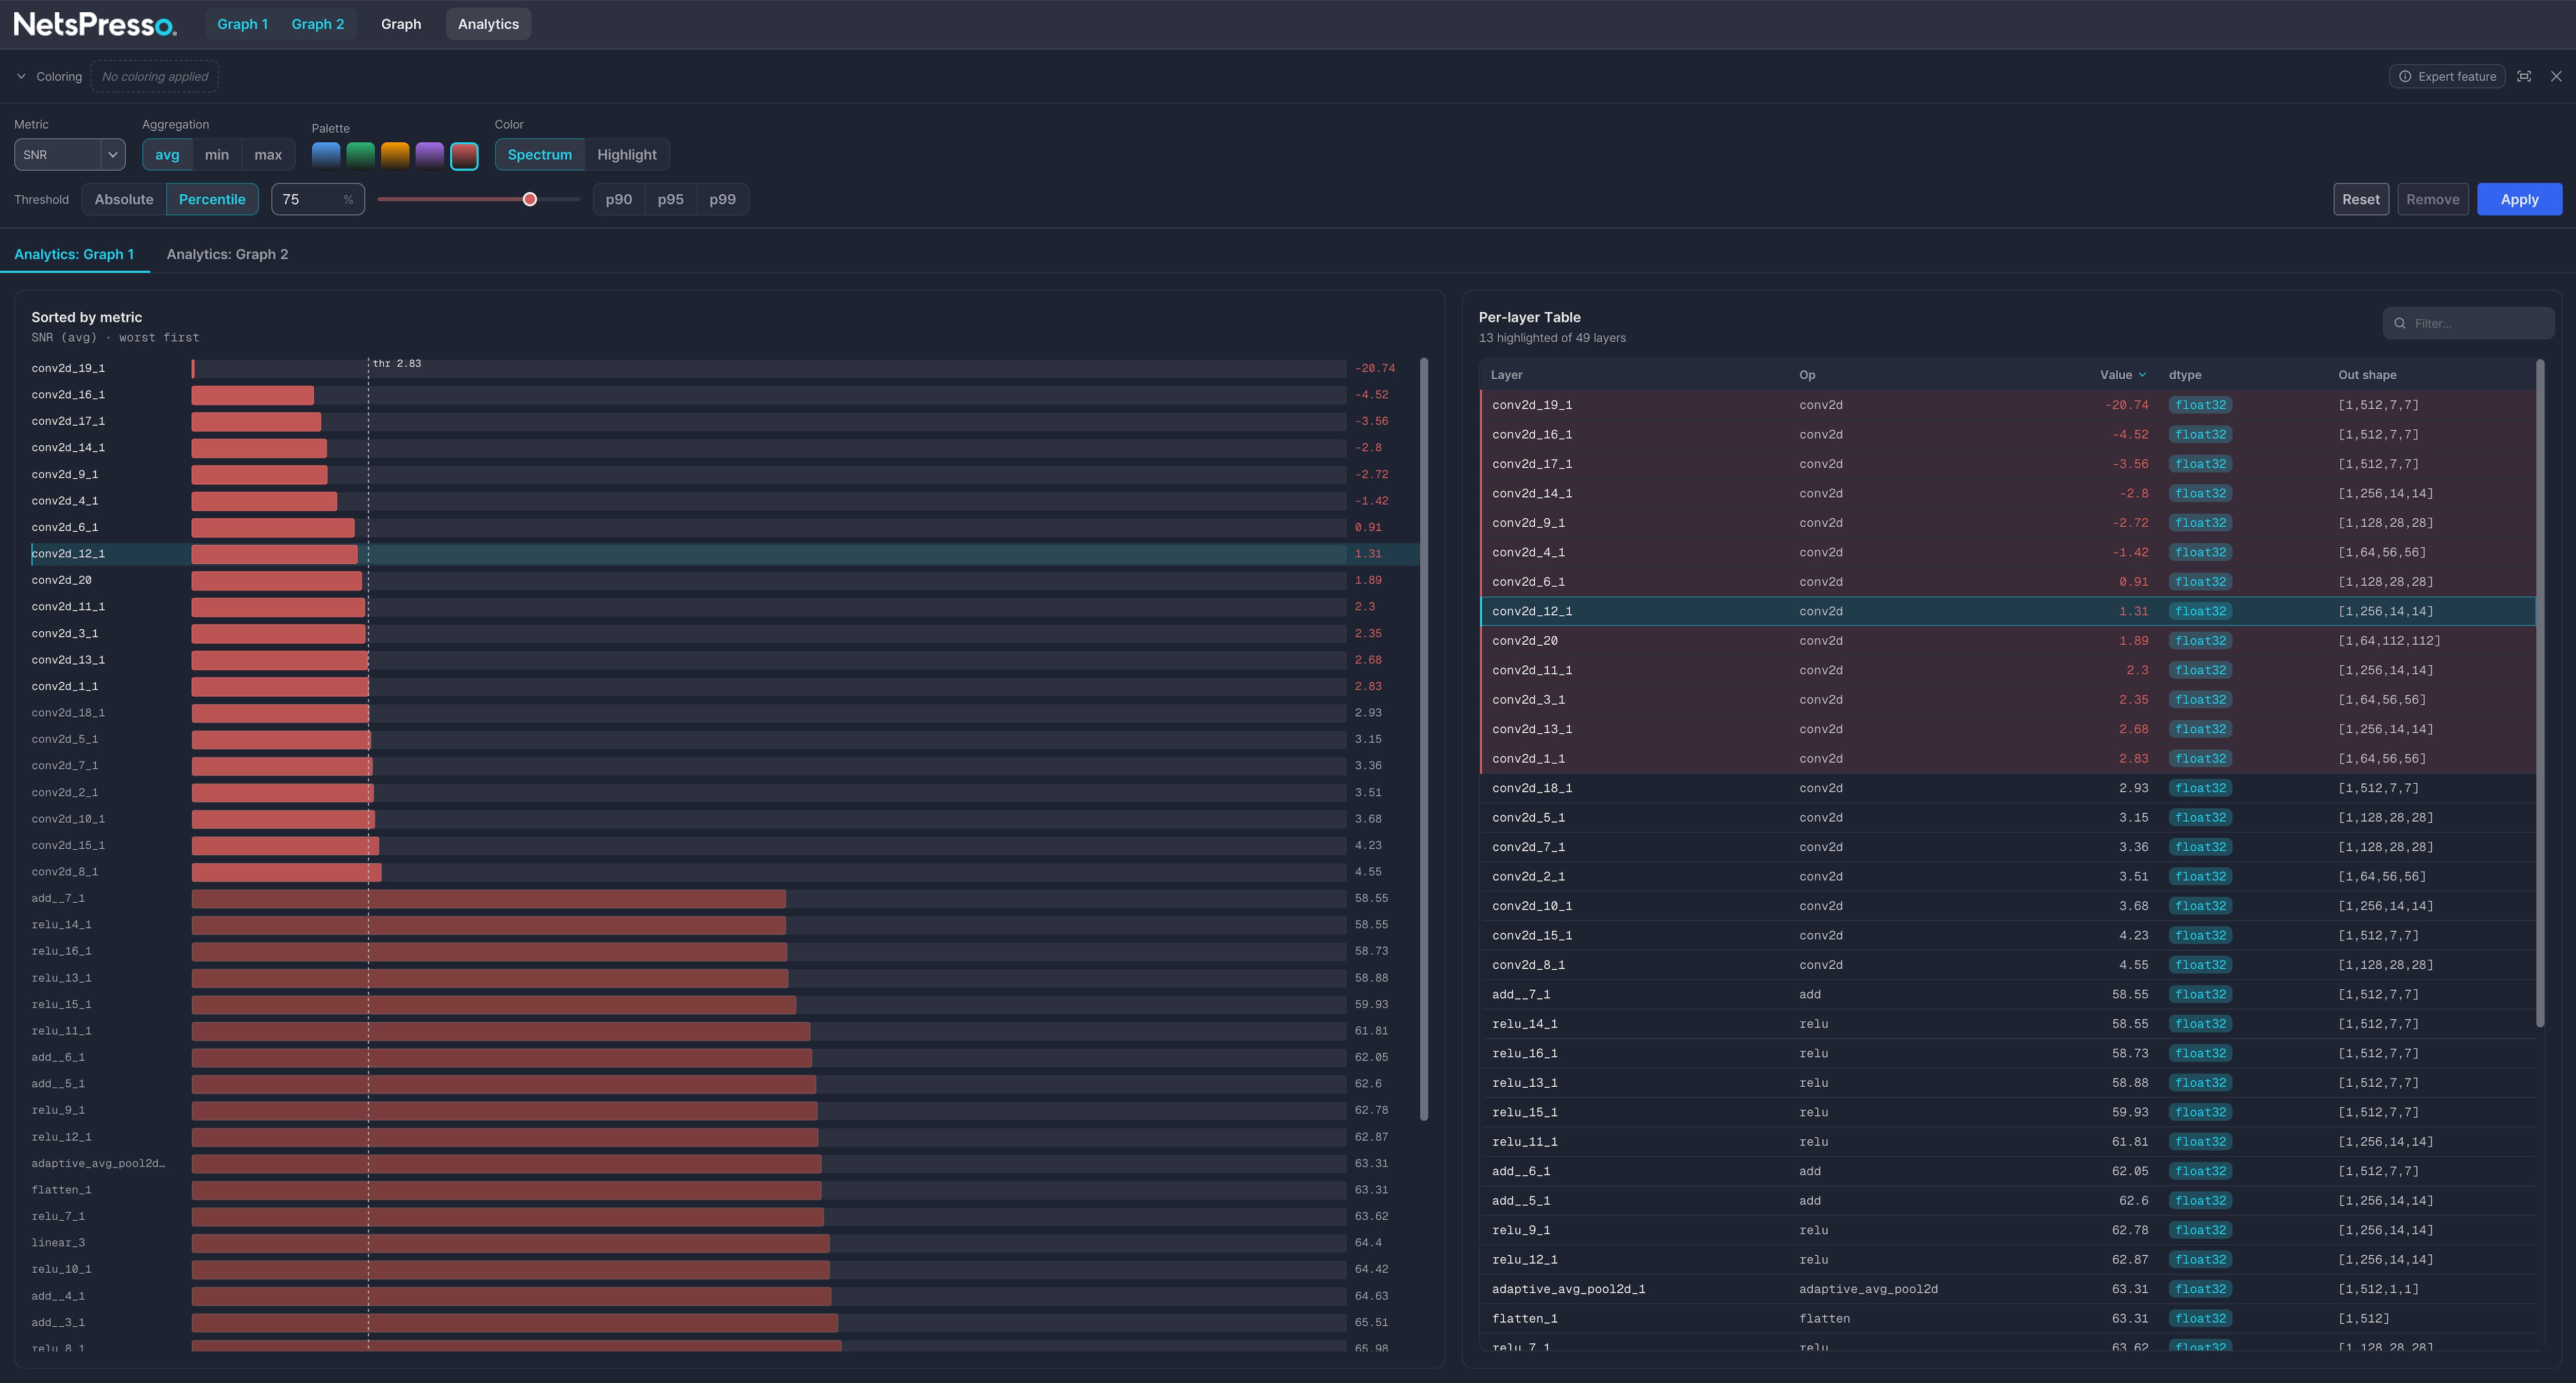Click the search icon in Filter box

(2400, 323)
